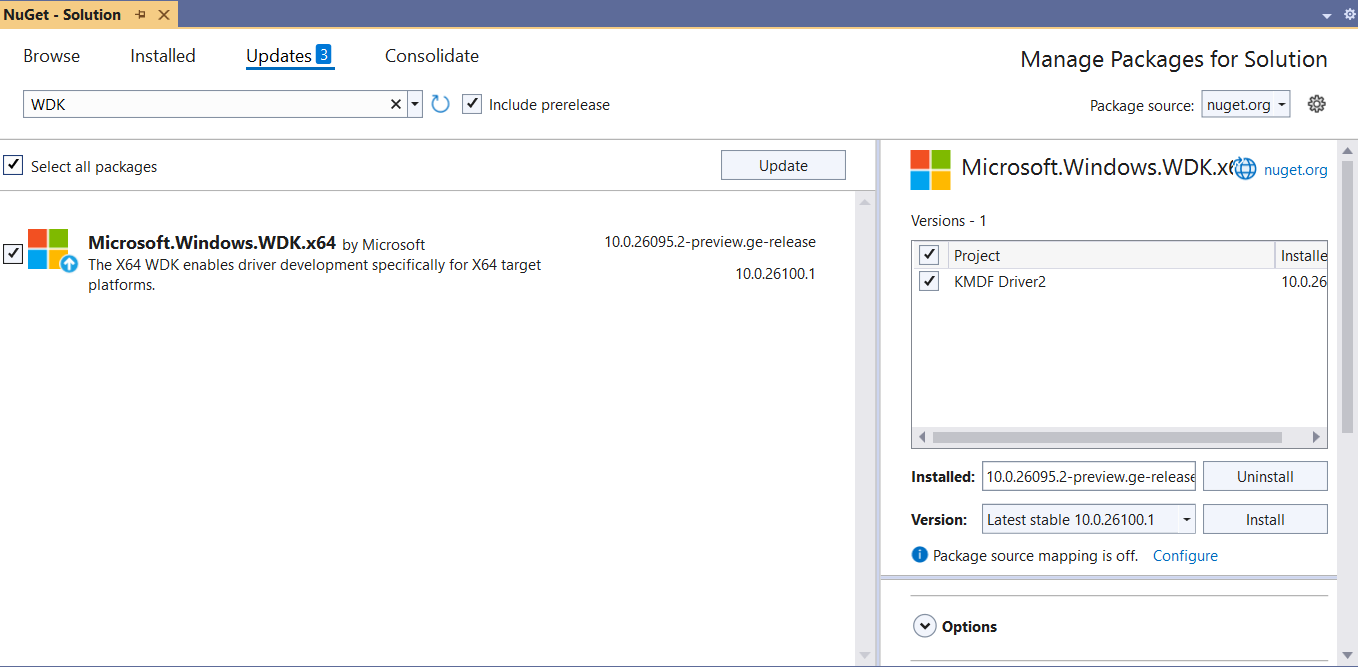
Task: Toggle Include prerelease checkbox
Action: [x=472, y=104]
